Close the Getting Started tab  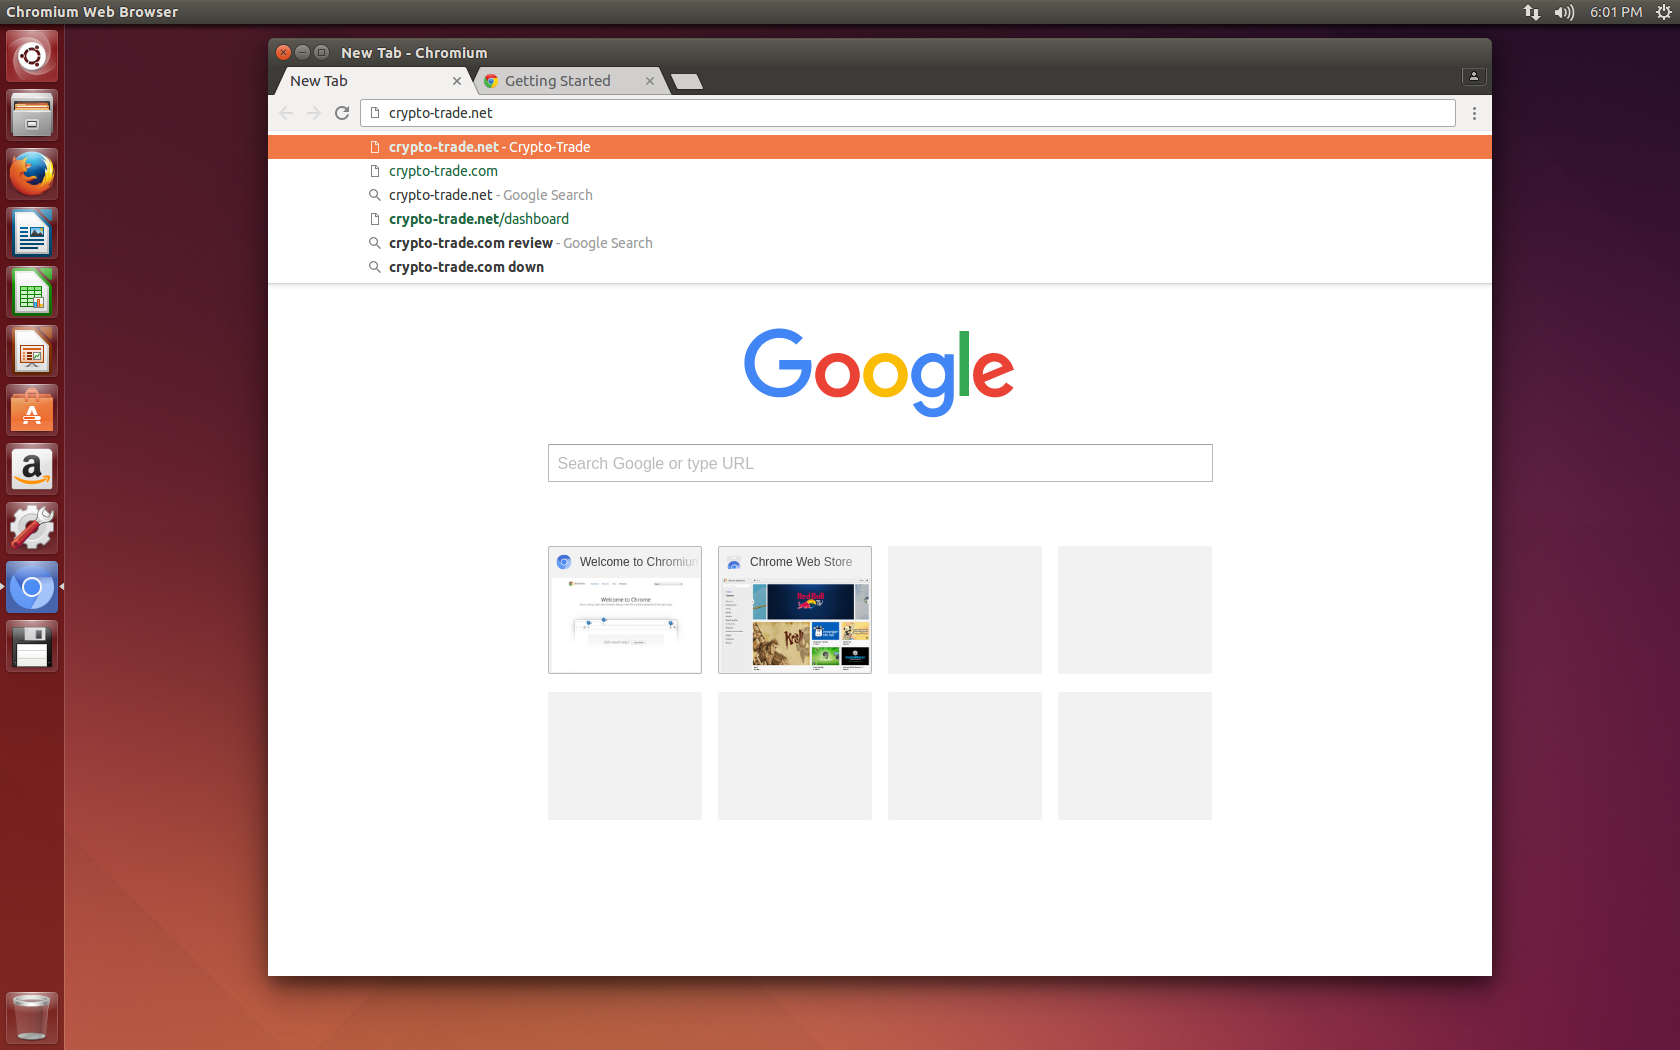(x=650, y=81)
